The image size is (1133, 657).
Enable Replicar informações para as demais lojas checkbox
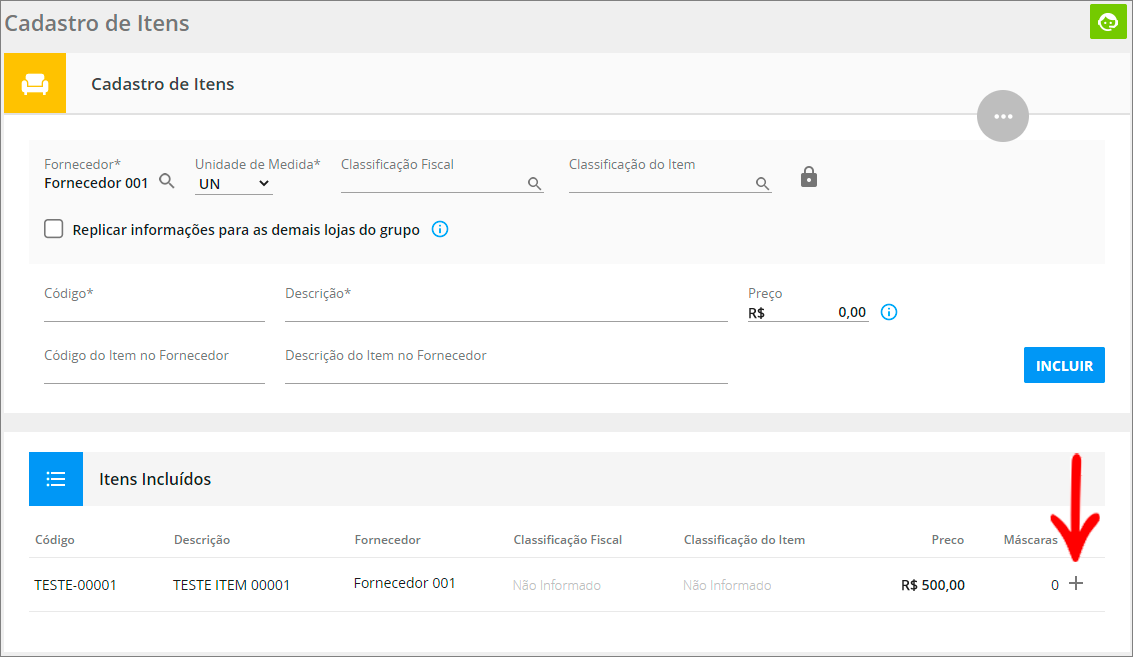click(x=54, y=229)
